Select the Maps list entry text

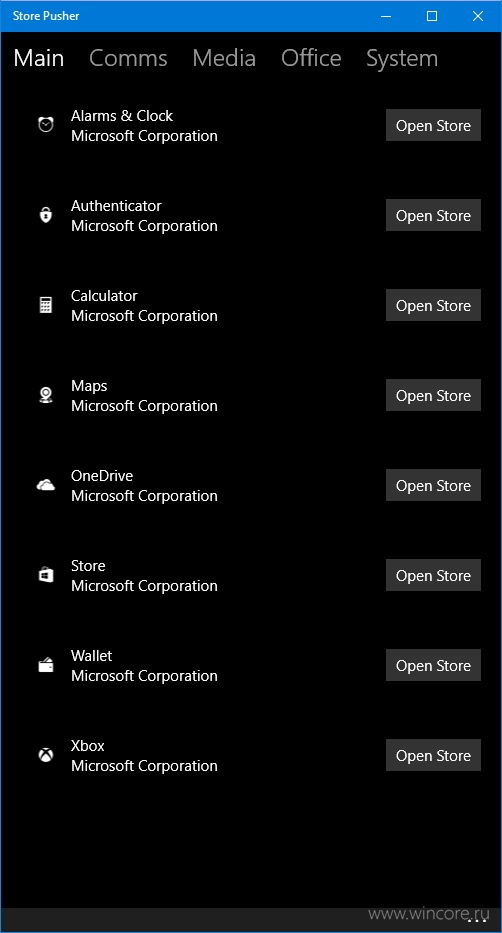coord(144,396)
